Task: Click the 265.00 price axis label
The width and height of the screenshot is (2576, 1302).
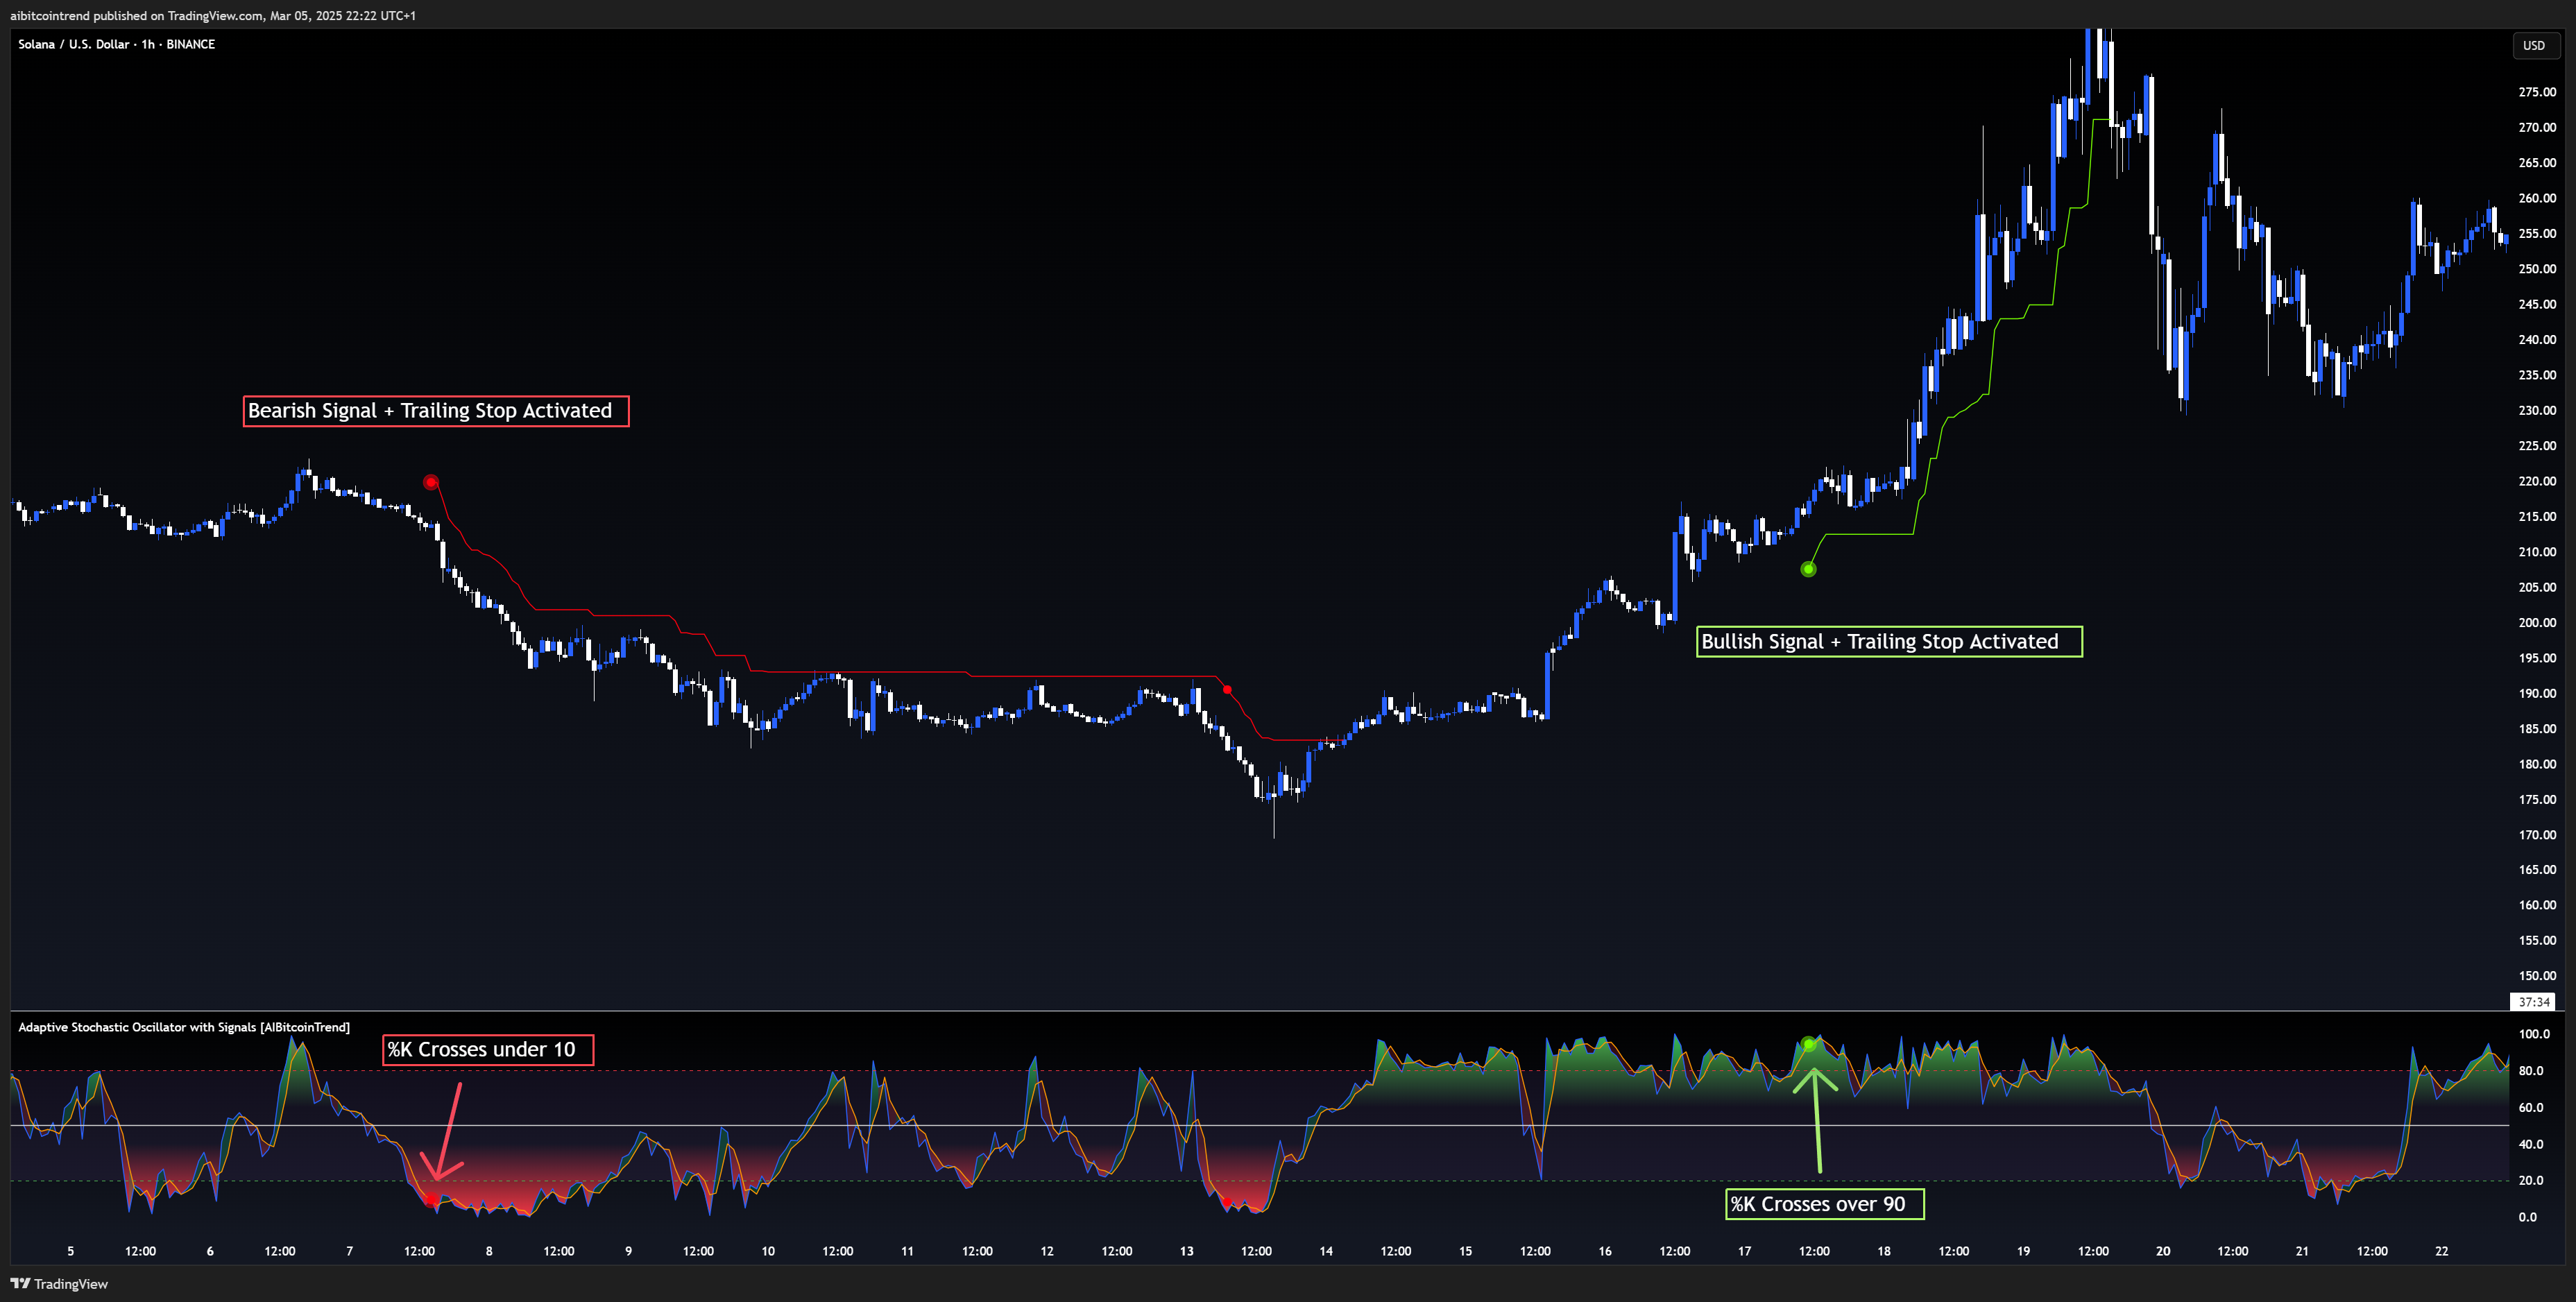Action: [2537, 162]
